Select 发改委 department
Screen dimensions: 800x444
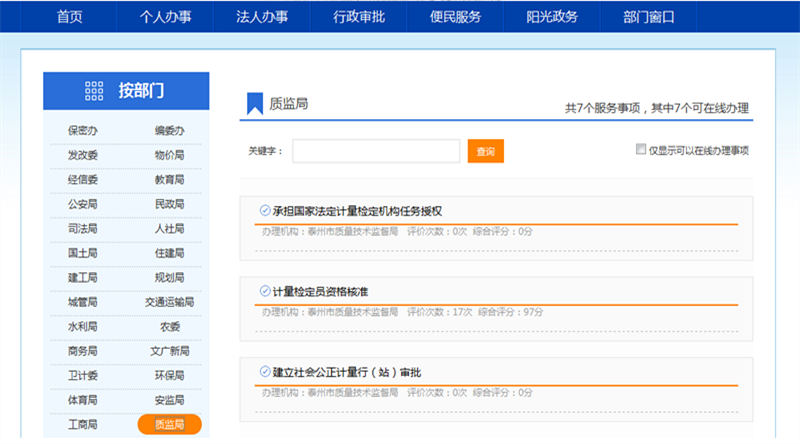coord(82,155)
